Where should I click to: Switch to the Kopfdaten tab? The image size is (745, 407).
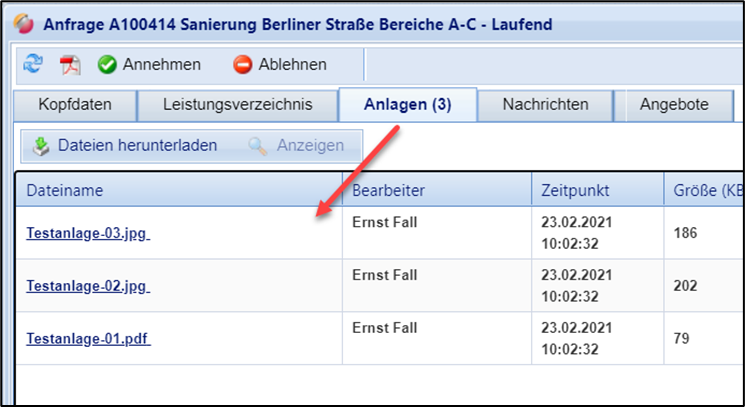coord(74,104)
